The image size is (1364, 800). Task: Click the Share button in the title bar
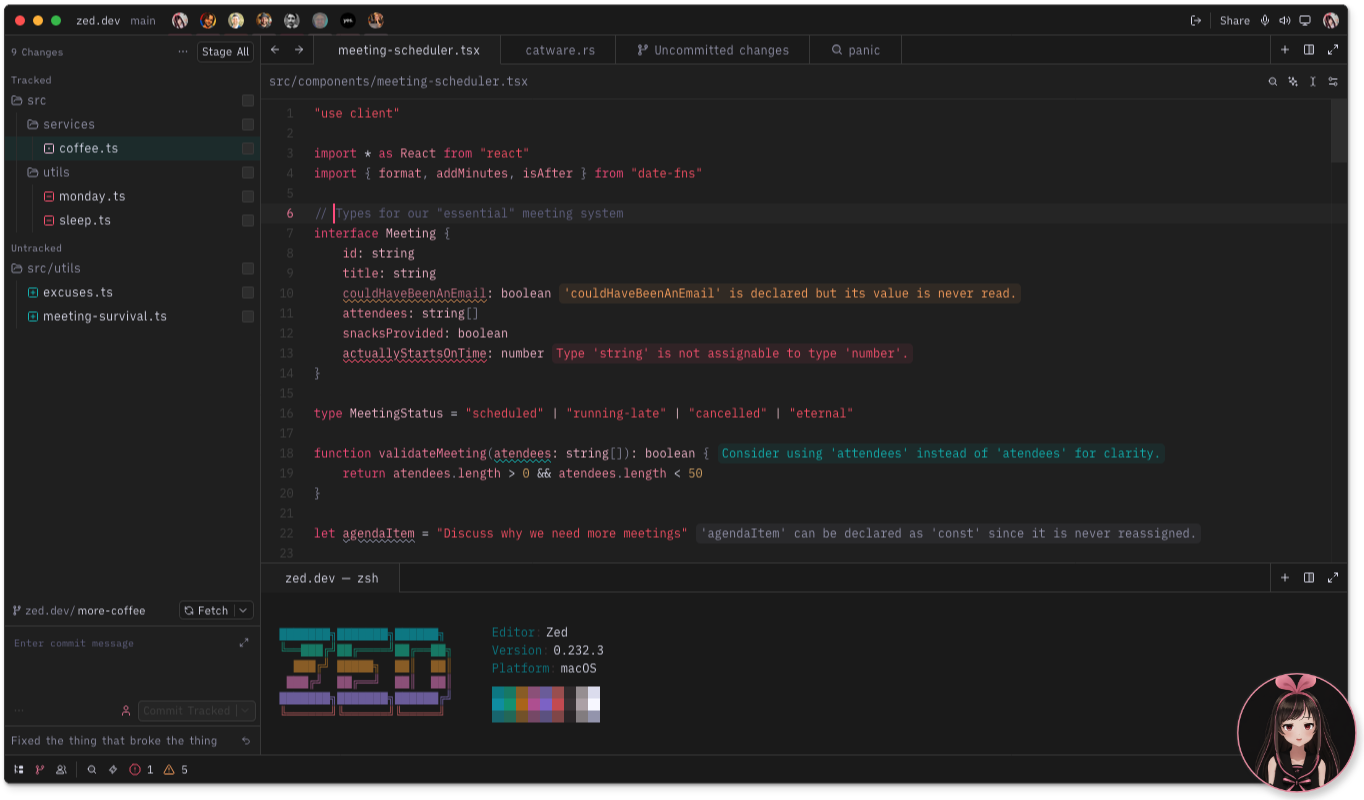(x=1235, y=21)
